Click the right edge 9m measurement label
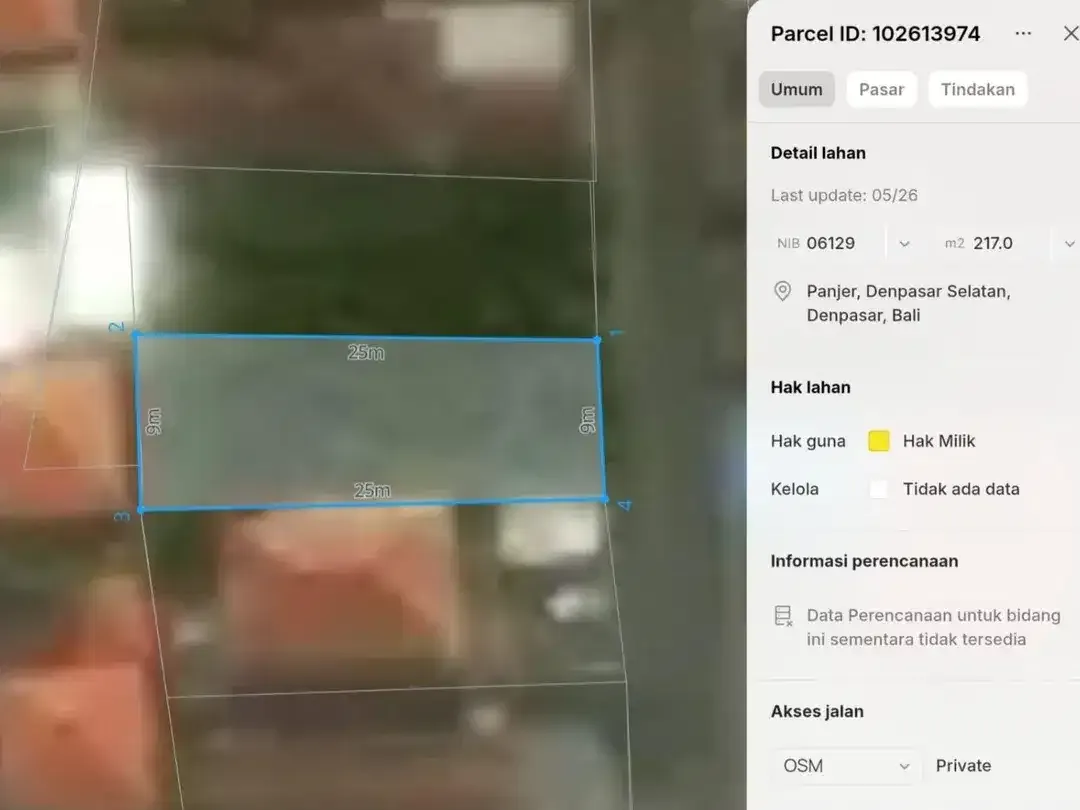 click(x=587, y=419)
